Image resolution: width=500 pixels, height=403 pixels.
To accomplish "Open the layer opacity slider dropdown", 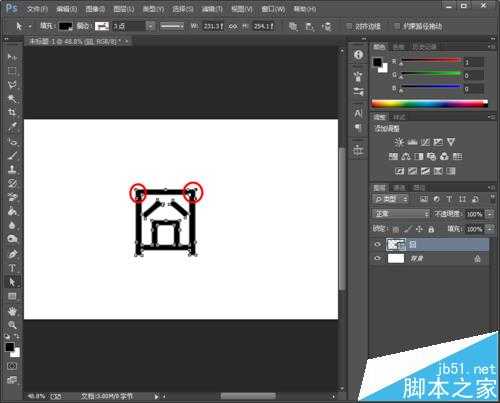I will (x=489, y=214).
